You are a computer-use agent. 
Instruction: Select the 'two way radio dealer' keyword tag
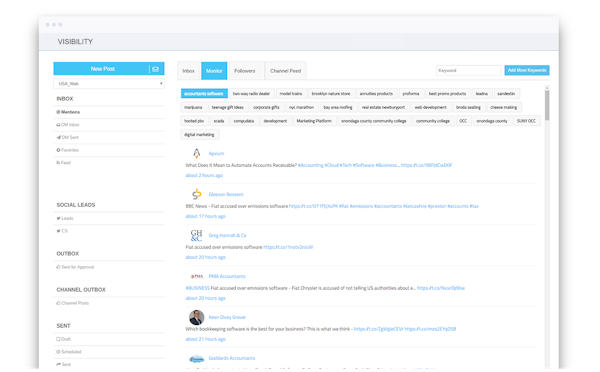point(251,93)
